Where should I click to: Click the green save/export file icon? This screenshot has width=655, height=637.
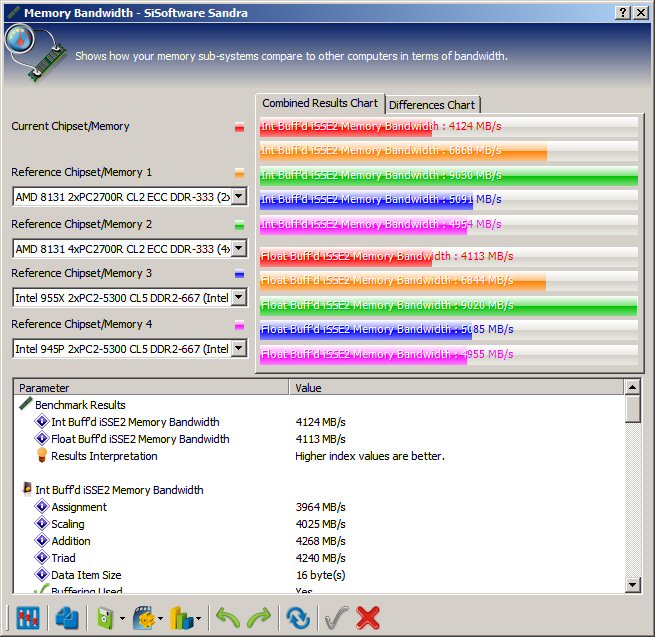[105, 617]
